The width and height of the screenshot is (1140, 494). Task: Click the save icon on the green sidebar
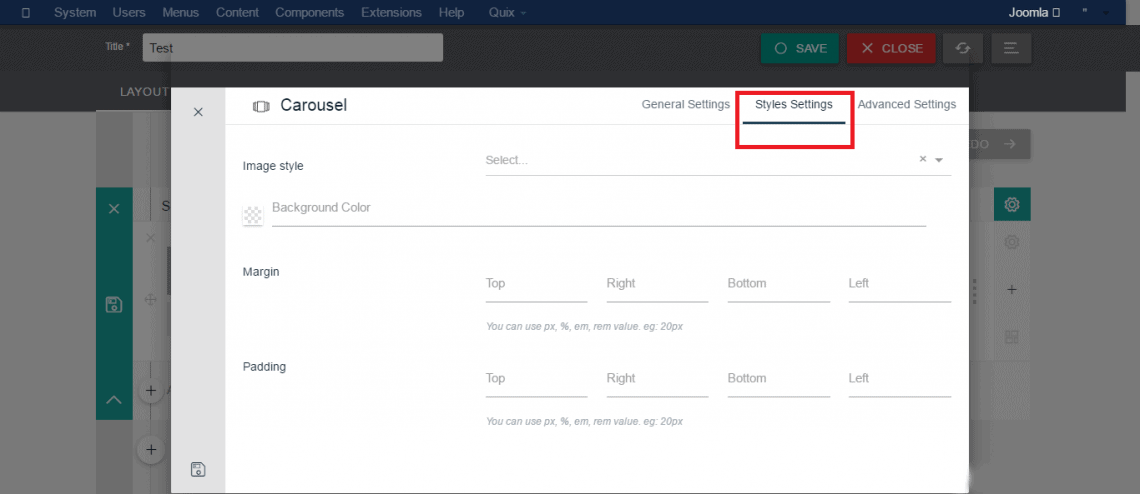click(114, 304)
